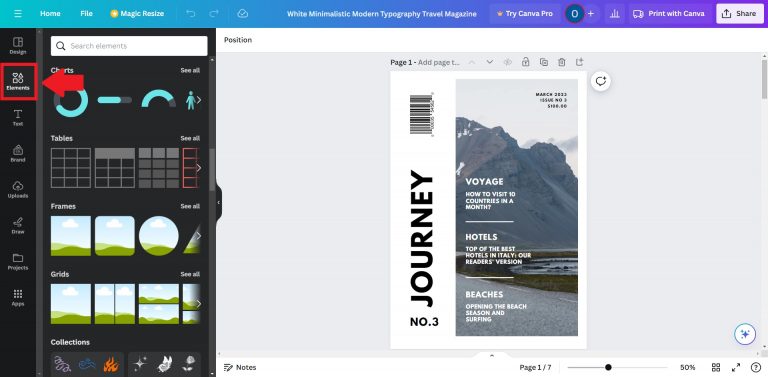This screenshot has width=768, height=377.
Task: Open the Canva assistant sparkle button
Action: (x=744, y=334)
